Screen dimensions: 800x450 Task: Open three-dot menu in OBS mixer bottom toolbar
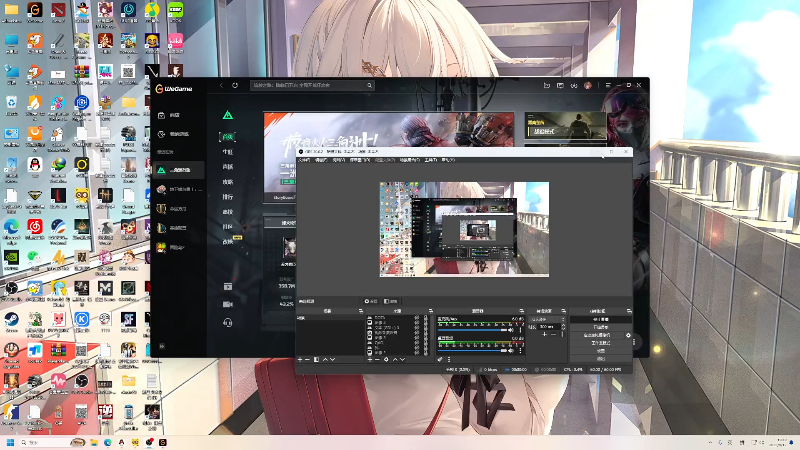pos(449,360)
